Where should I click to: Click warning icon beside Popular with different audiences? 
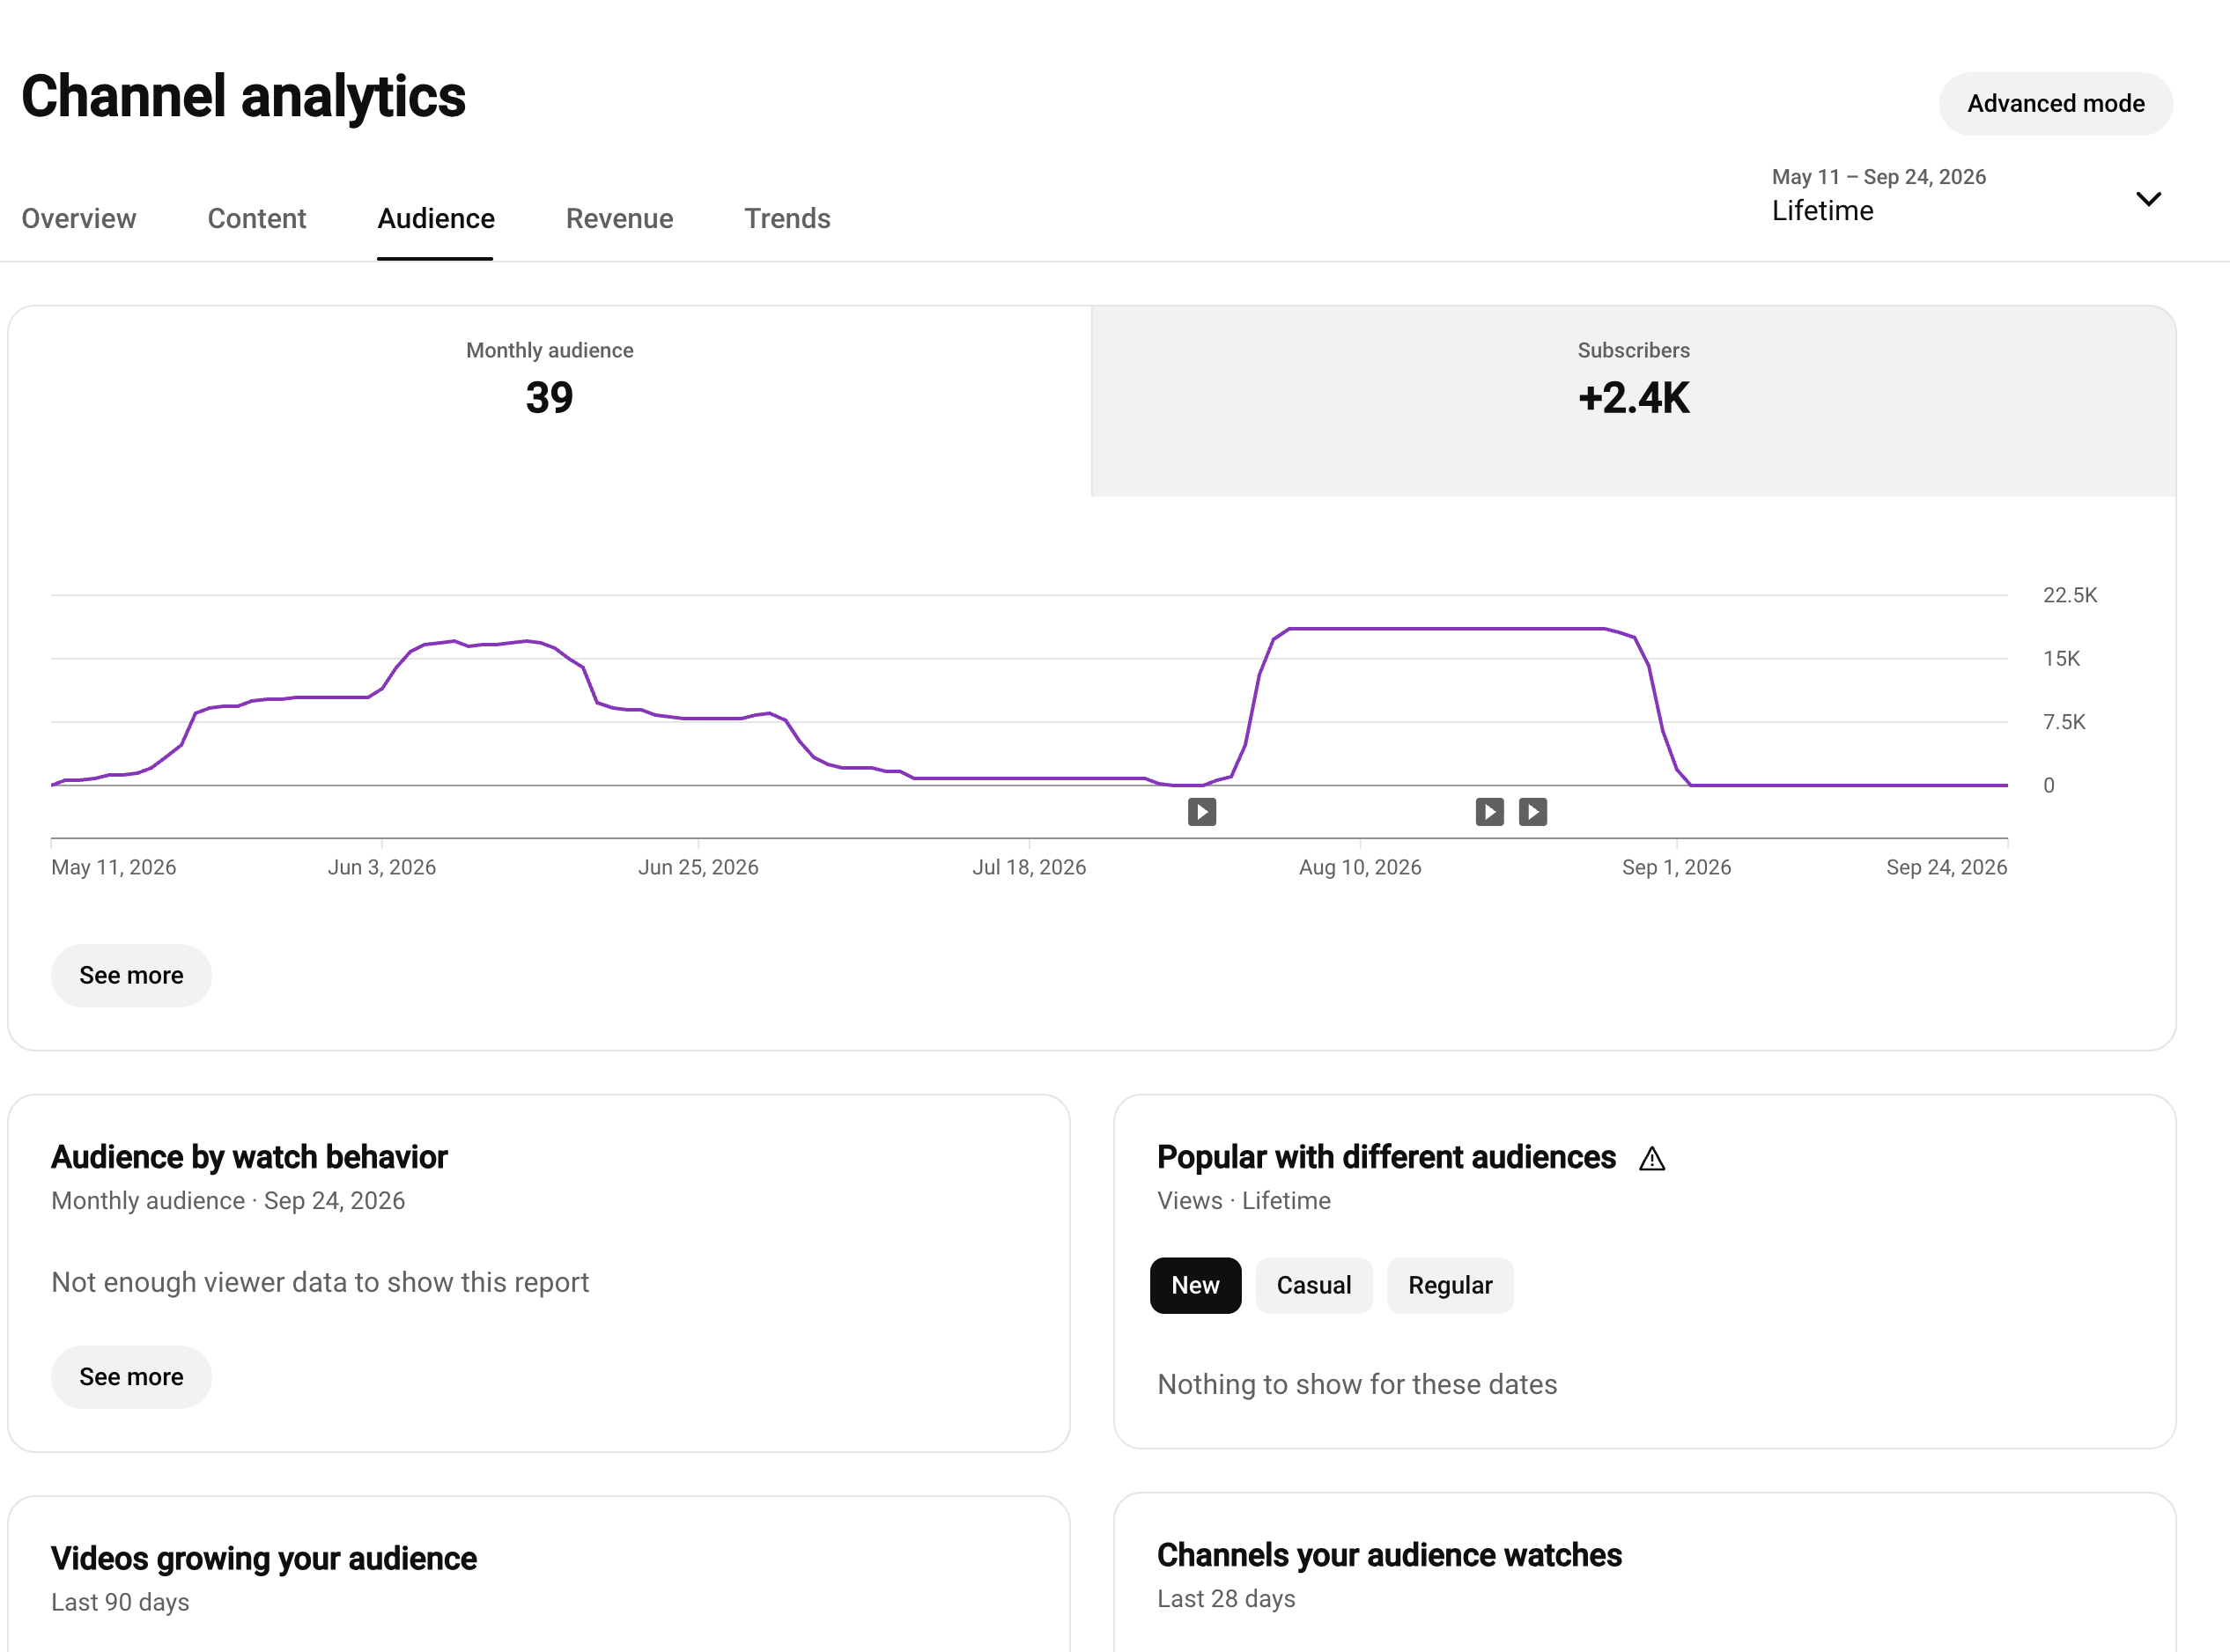(1652, 1158)
